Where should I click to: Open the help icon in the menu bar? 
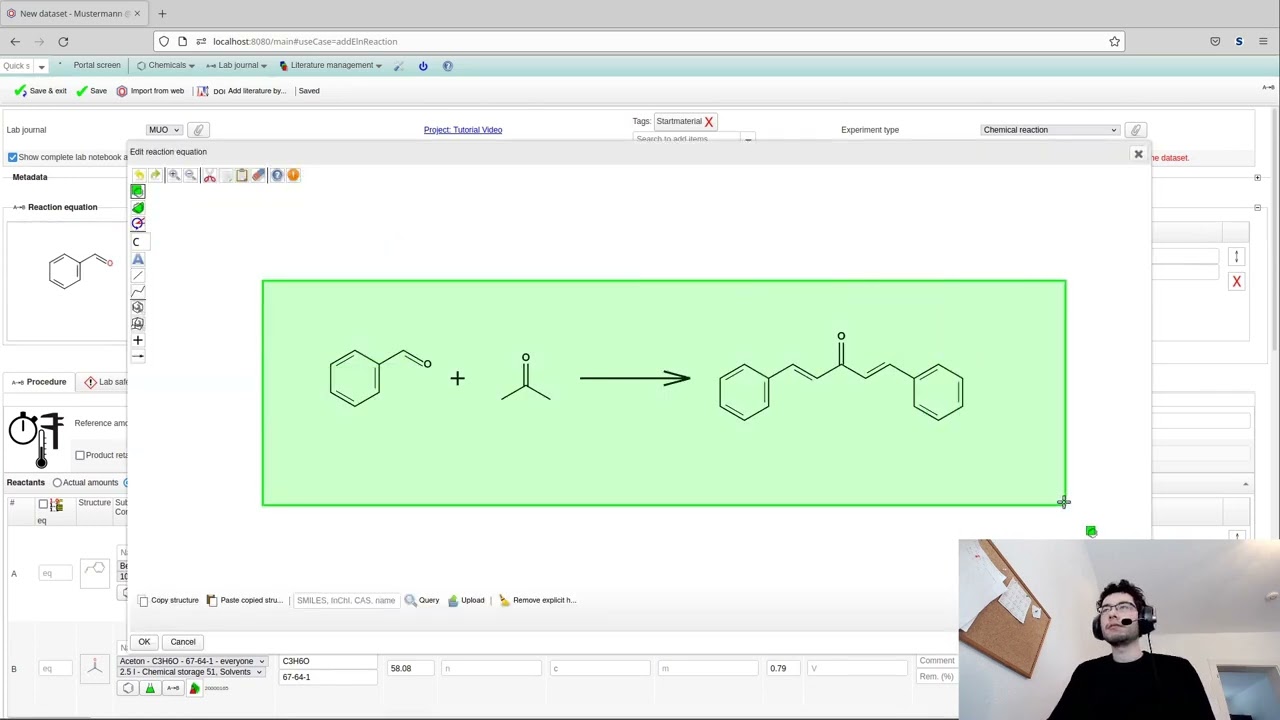[x=447, y=66]
